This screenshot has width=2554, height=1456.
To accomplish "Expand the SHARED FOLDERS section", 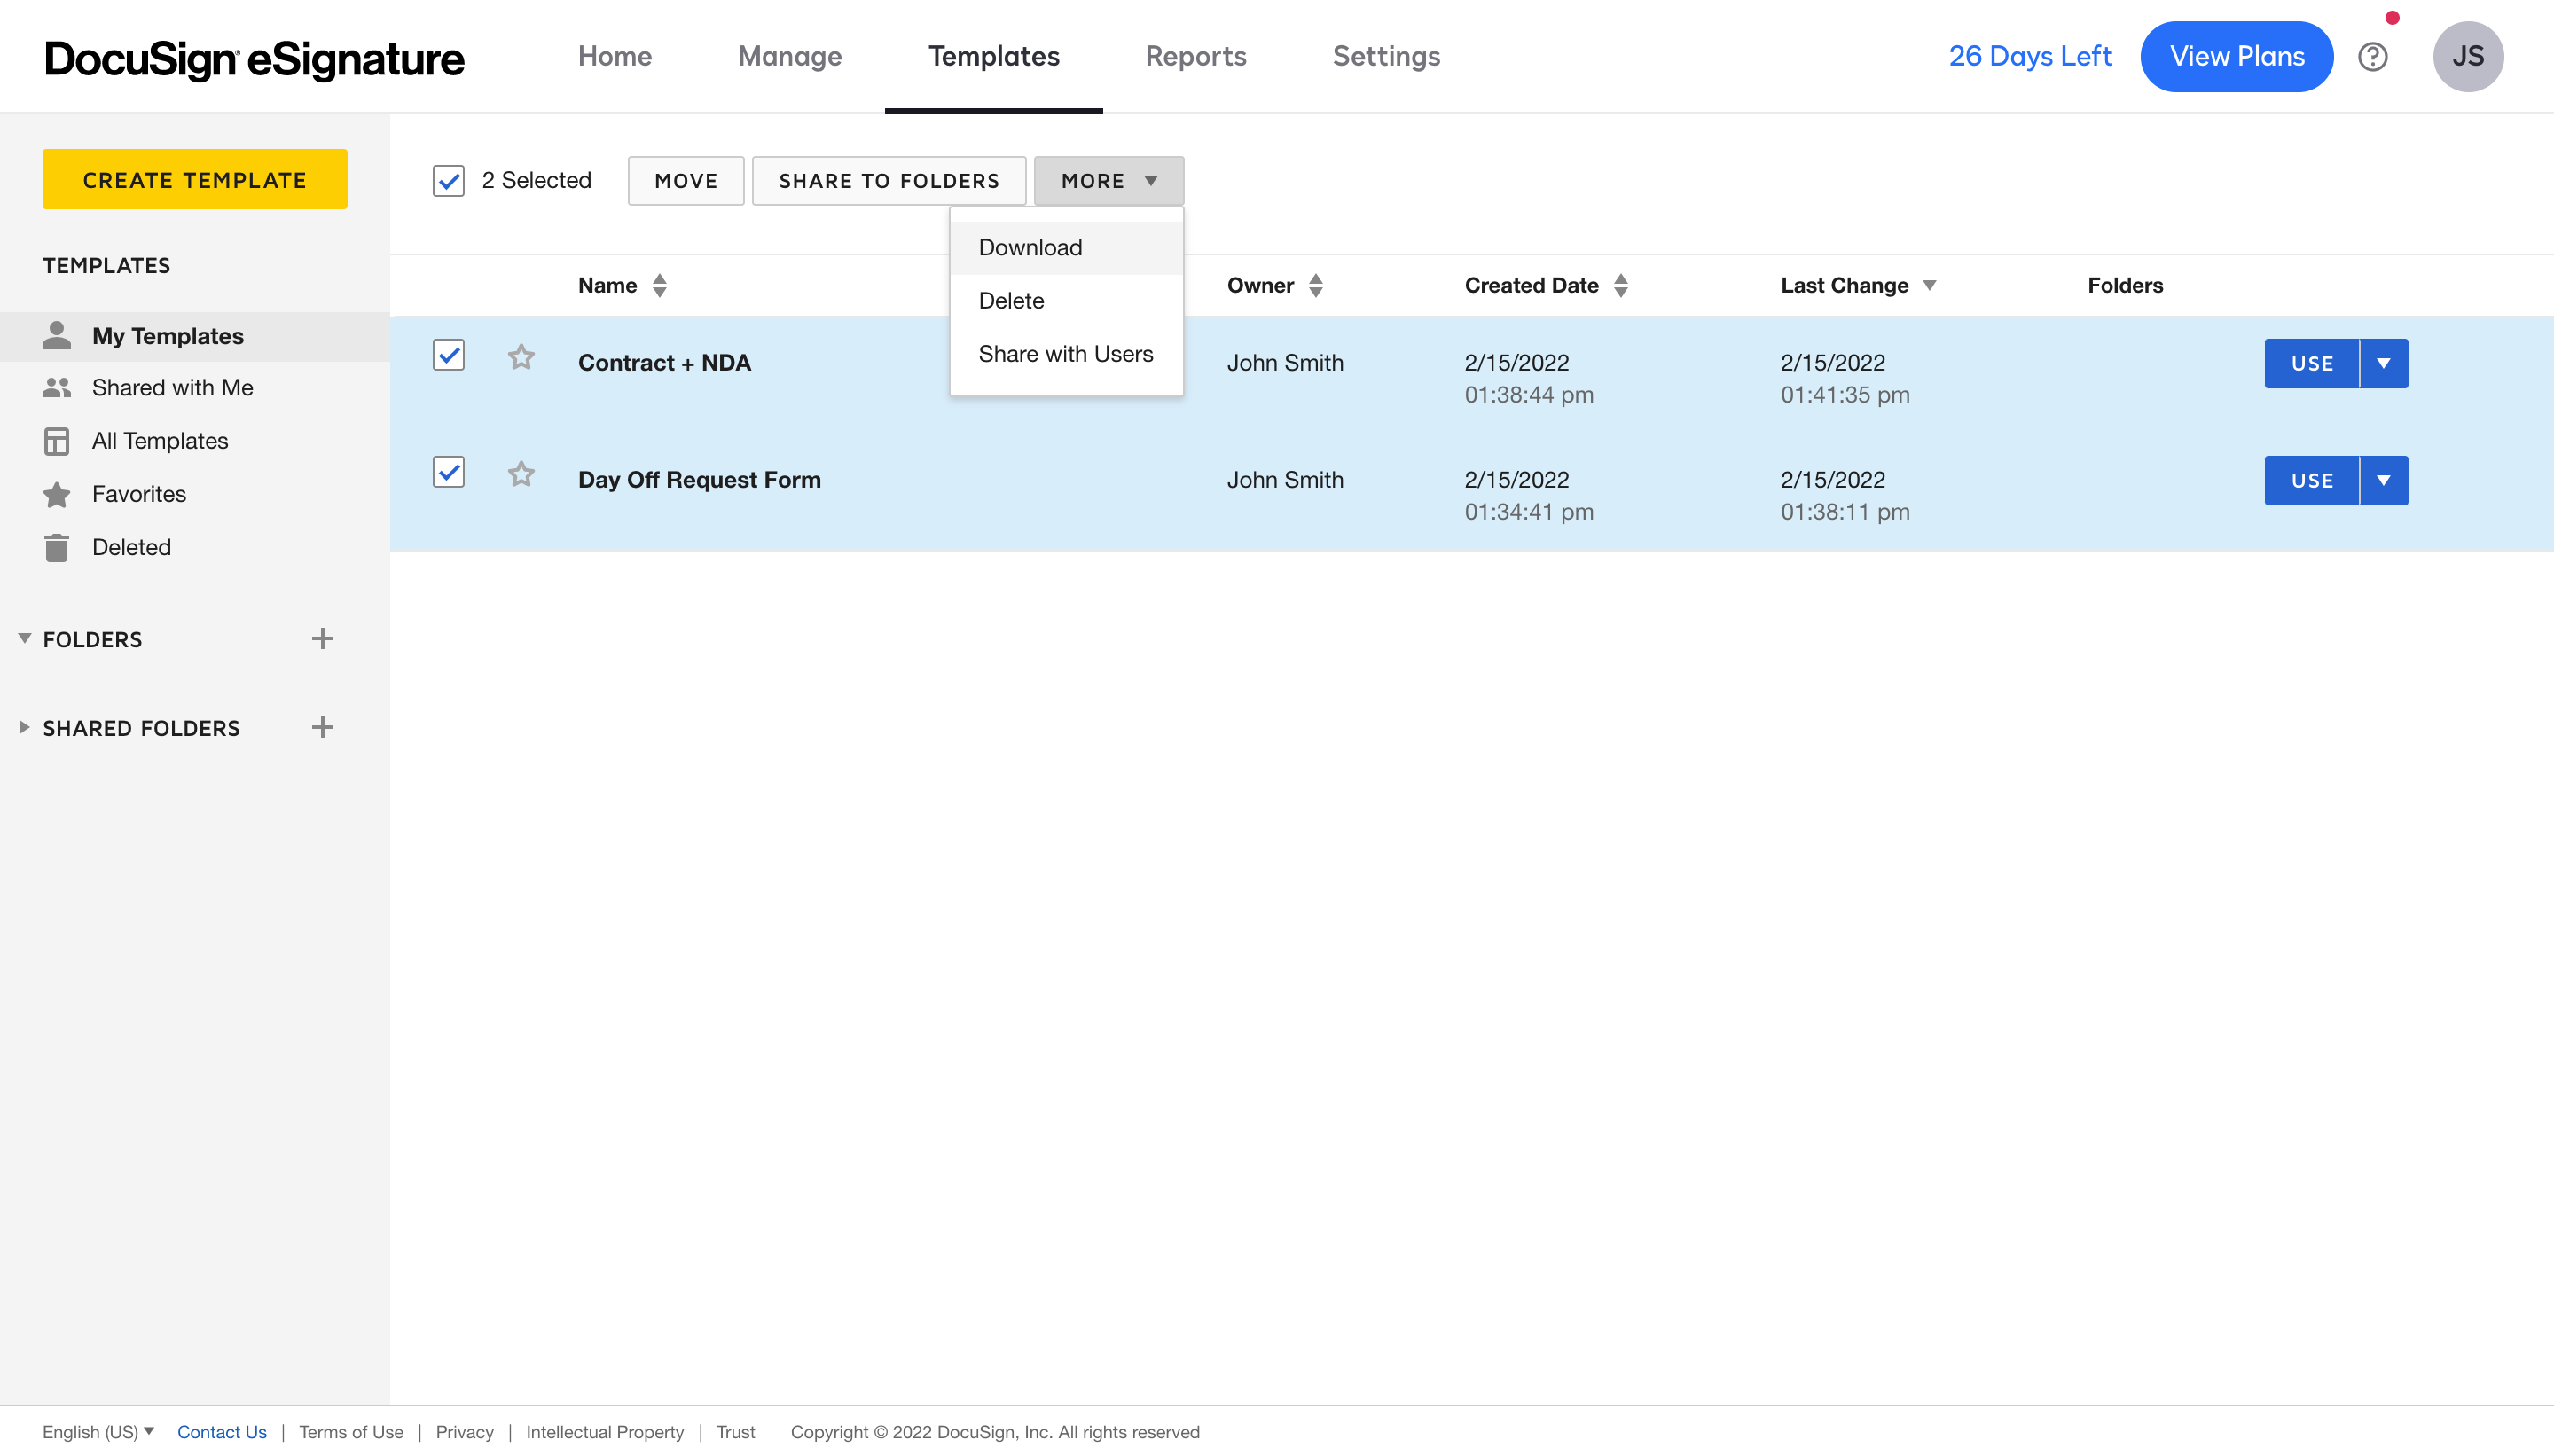I will tap(24, 728).
